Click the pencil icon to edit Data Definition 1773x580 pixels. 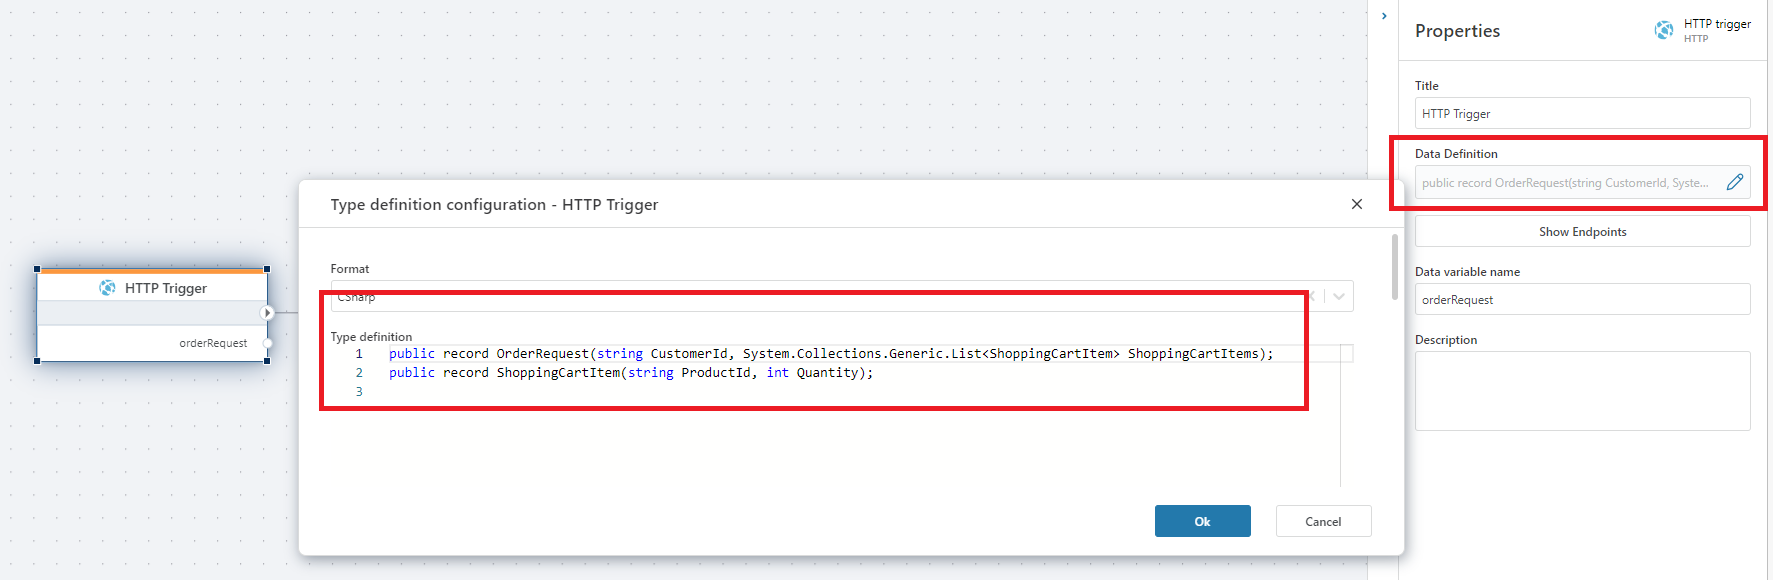click(x=1735, y=182)
